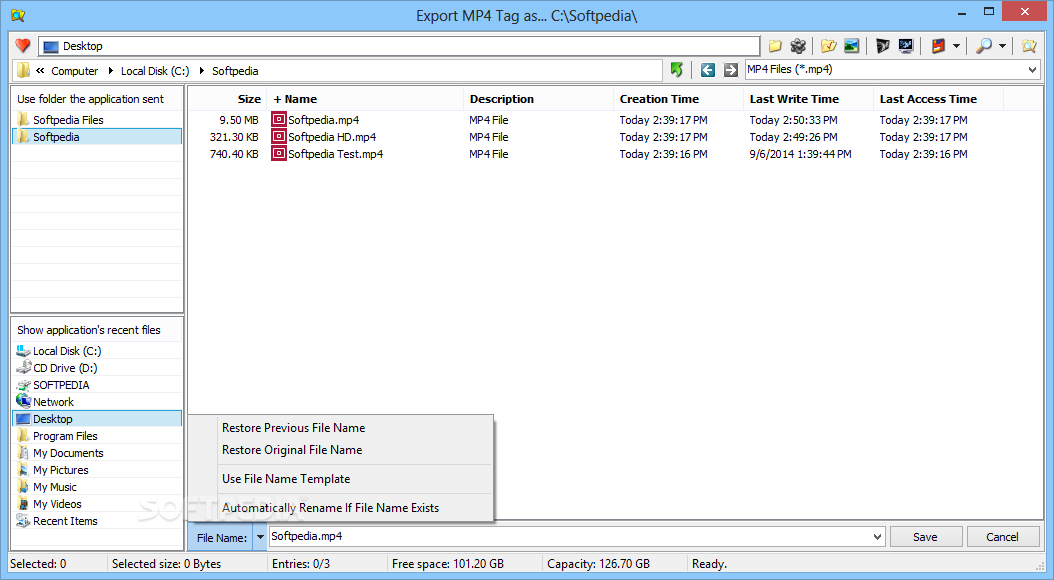Toggle Automatically Rename If File Name Exists
The width and height of the screenshot is (1054, 580).
[331, 507]
